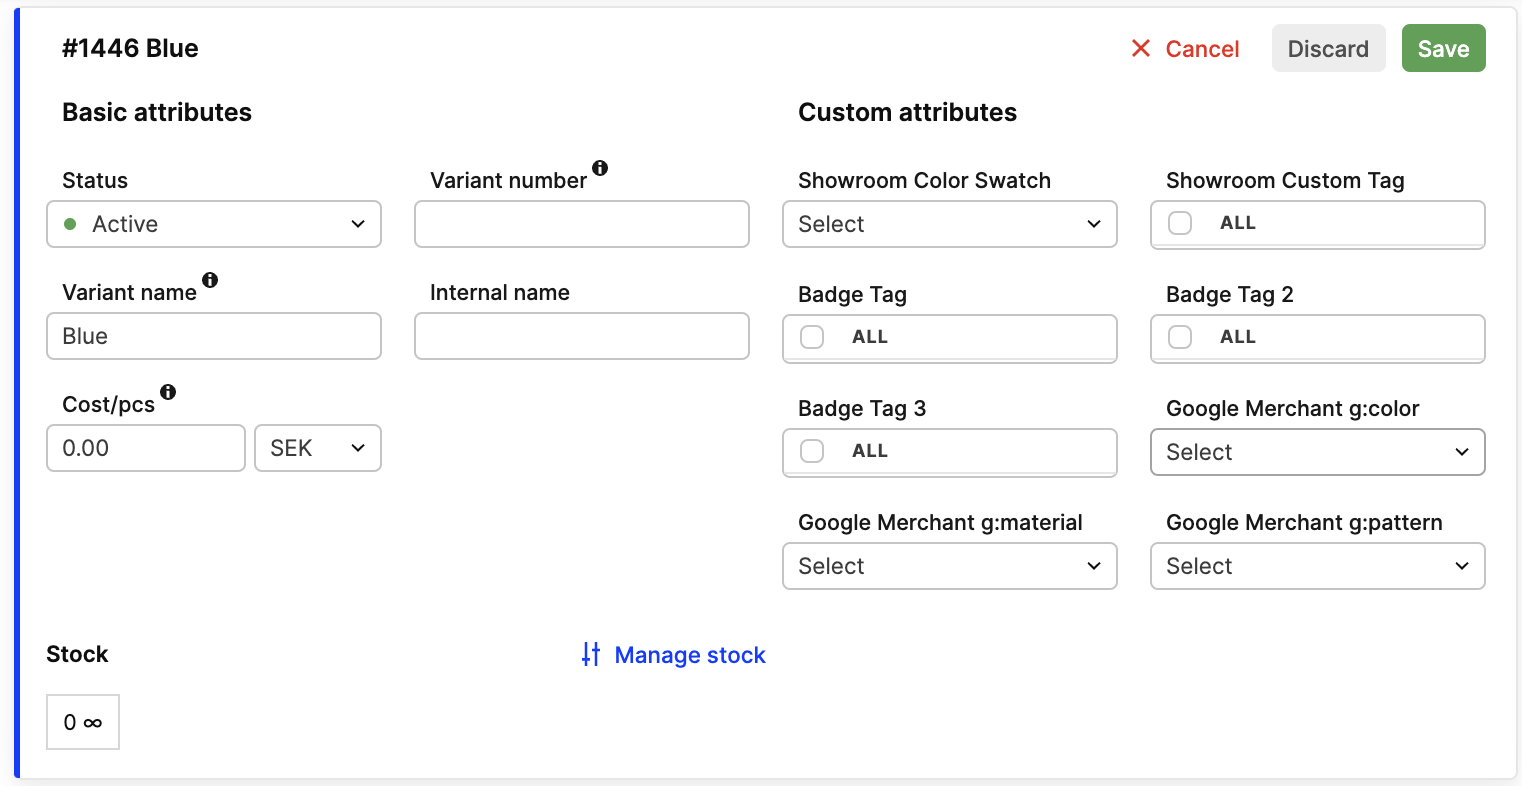This screenshot has height=786, width=1522.
Task: Focus the Internal name input field
Action: tap(582, 336)
